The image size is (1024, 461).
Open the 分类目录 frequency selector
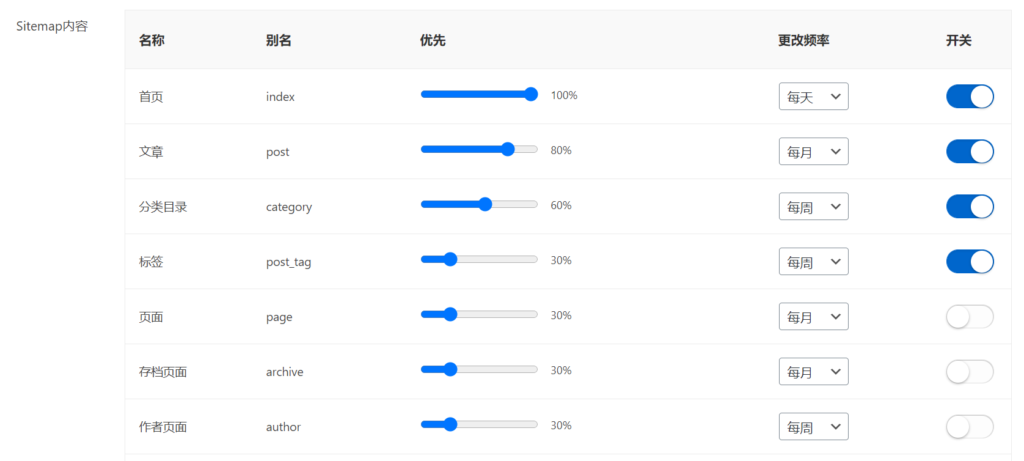coord(813,207)
